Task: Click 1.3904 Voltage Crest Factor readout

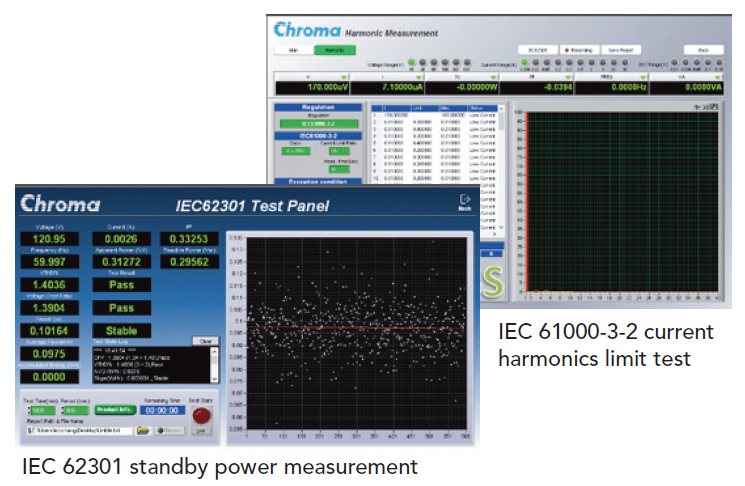Action: tap(49, 308)
